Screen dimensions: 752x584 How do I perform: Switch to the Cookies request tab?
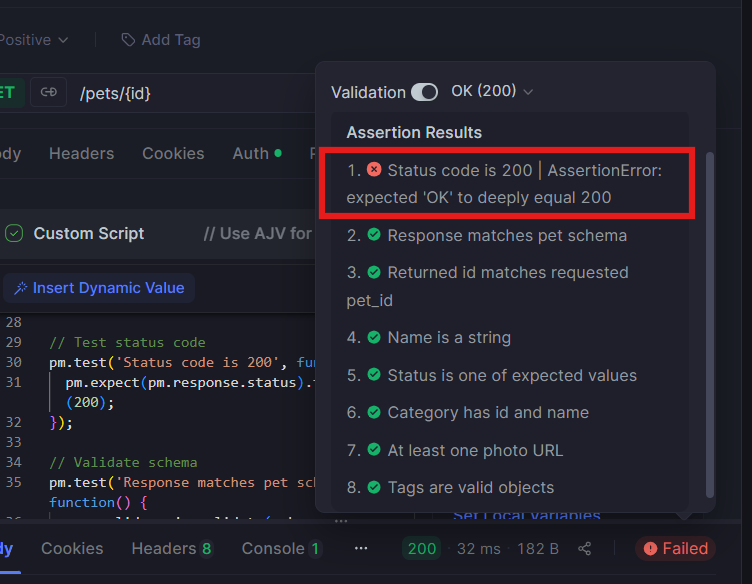(x=173, y=153)
